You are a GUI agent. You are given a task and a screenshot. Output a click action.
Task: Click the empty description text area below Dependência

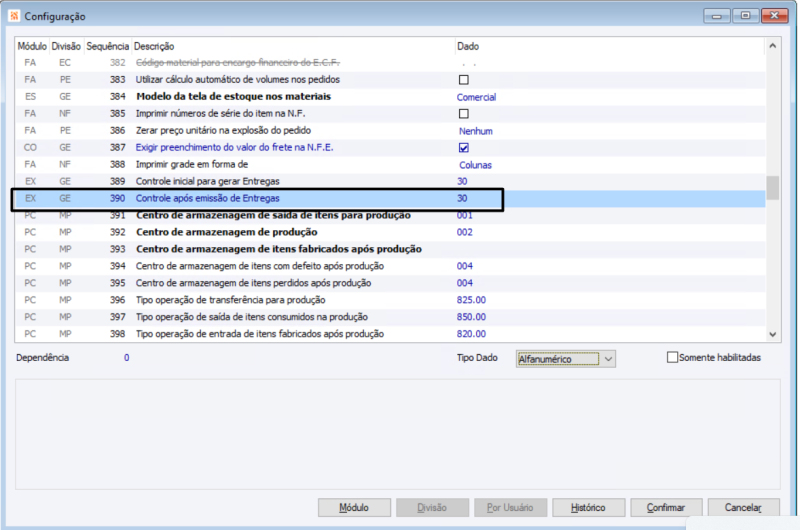[x=397, y=434]
